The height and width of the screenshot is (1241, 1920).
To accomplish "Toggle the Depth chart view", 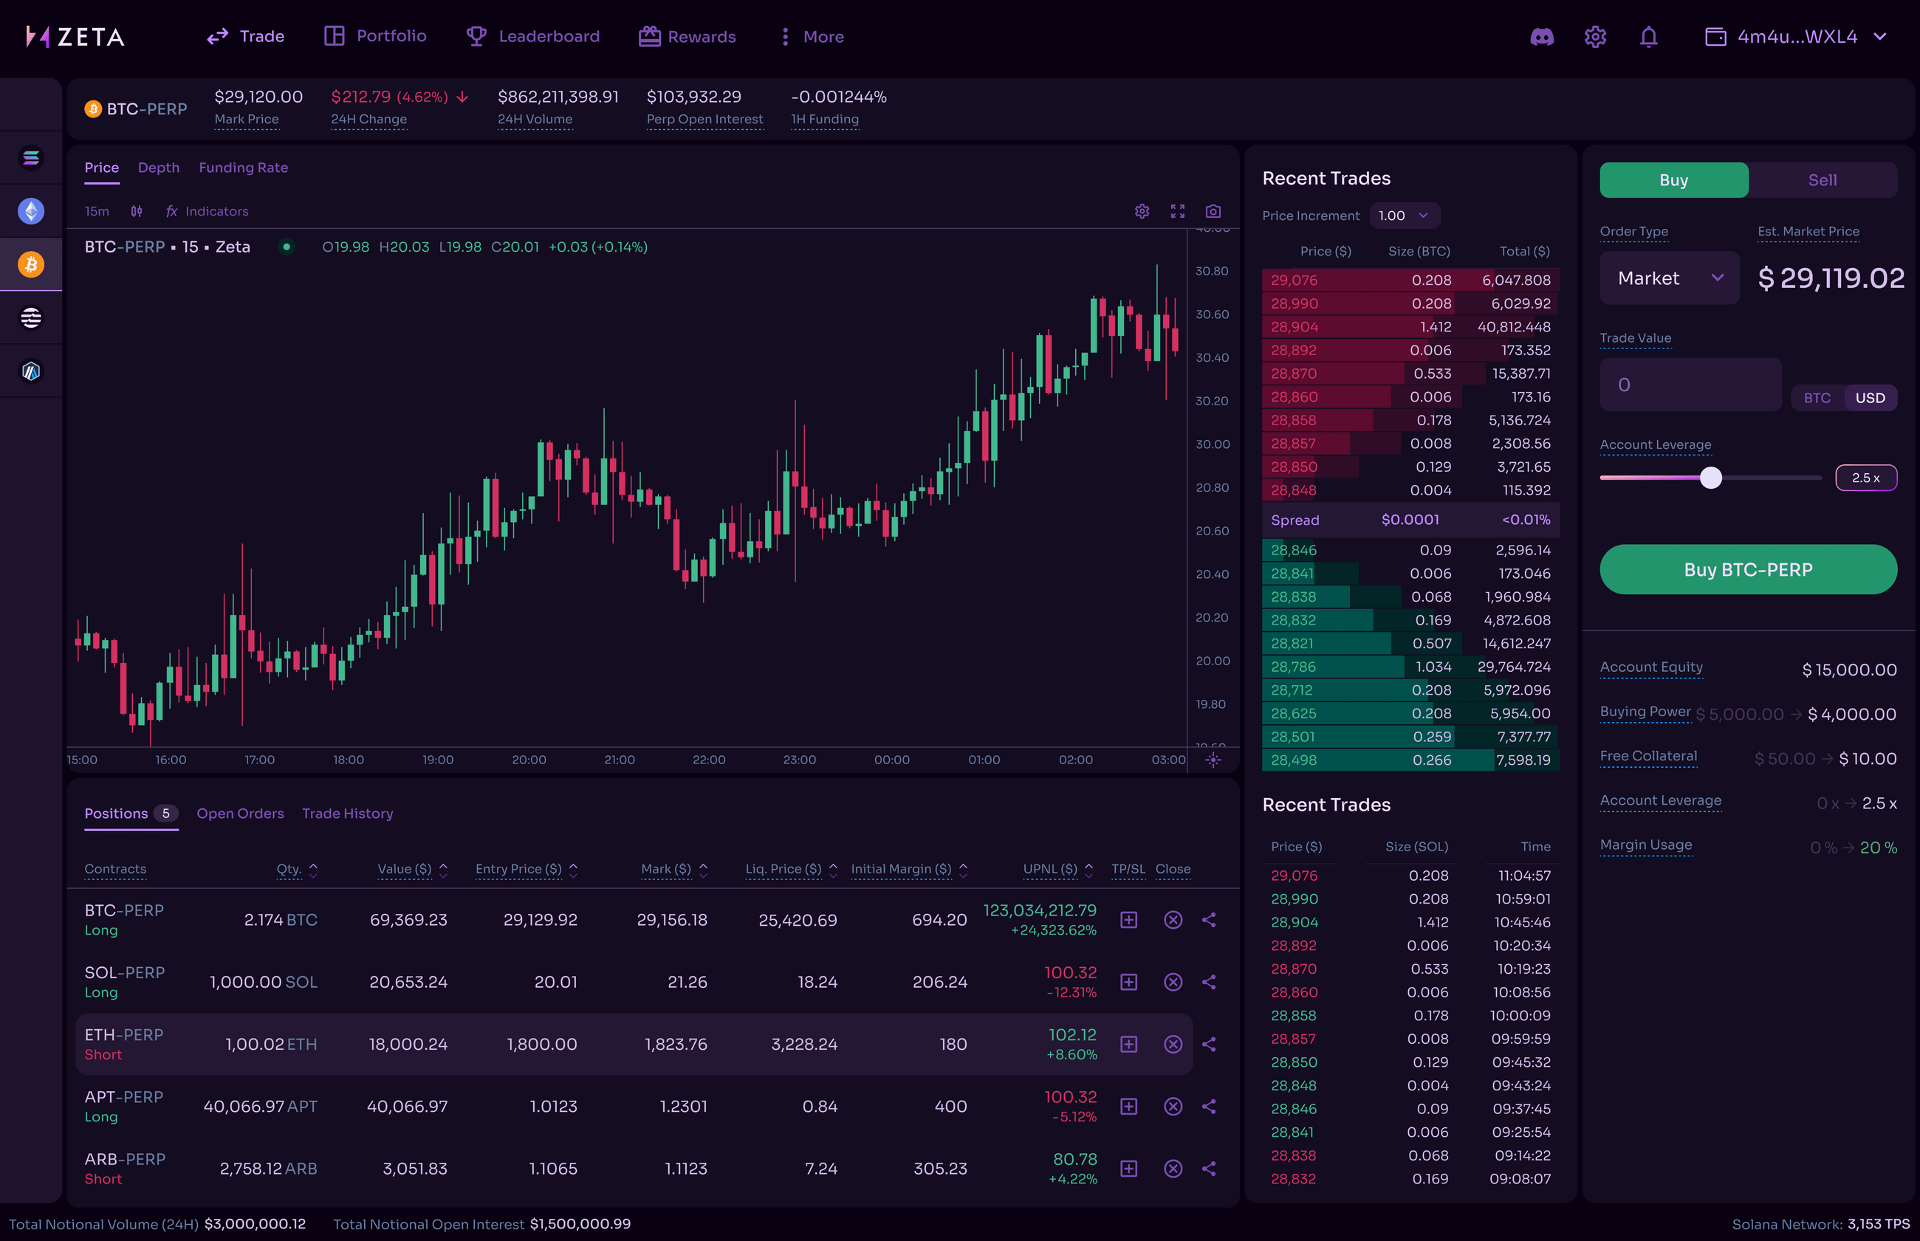I will 158,166.
